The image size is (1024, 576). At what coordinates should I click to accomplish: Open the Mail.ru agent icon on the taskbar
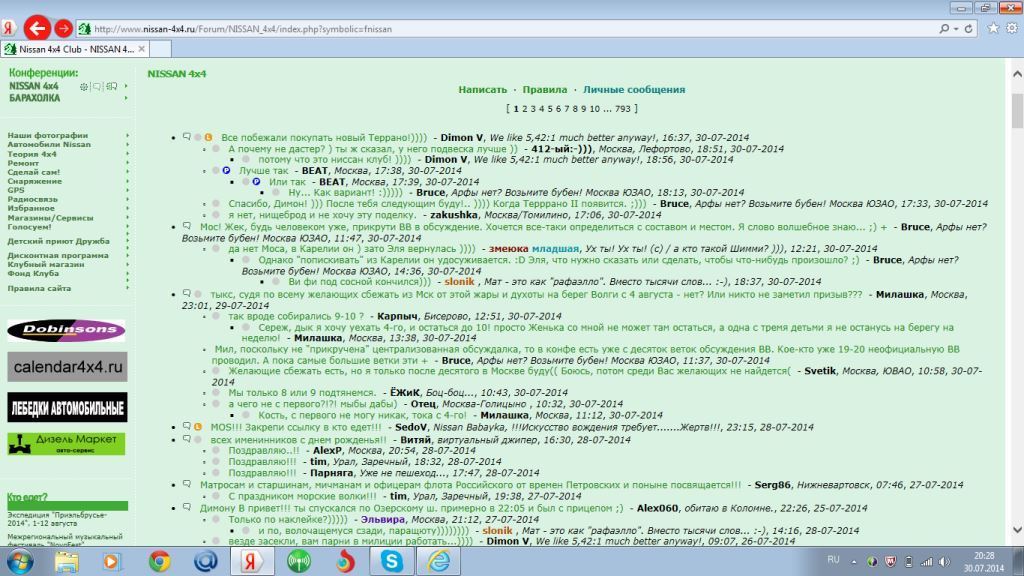(205, 561)
